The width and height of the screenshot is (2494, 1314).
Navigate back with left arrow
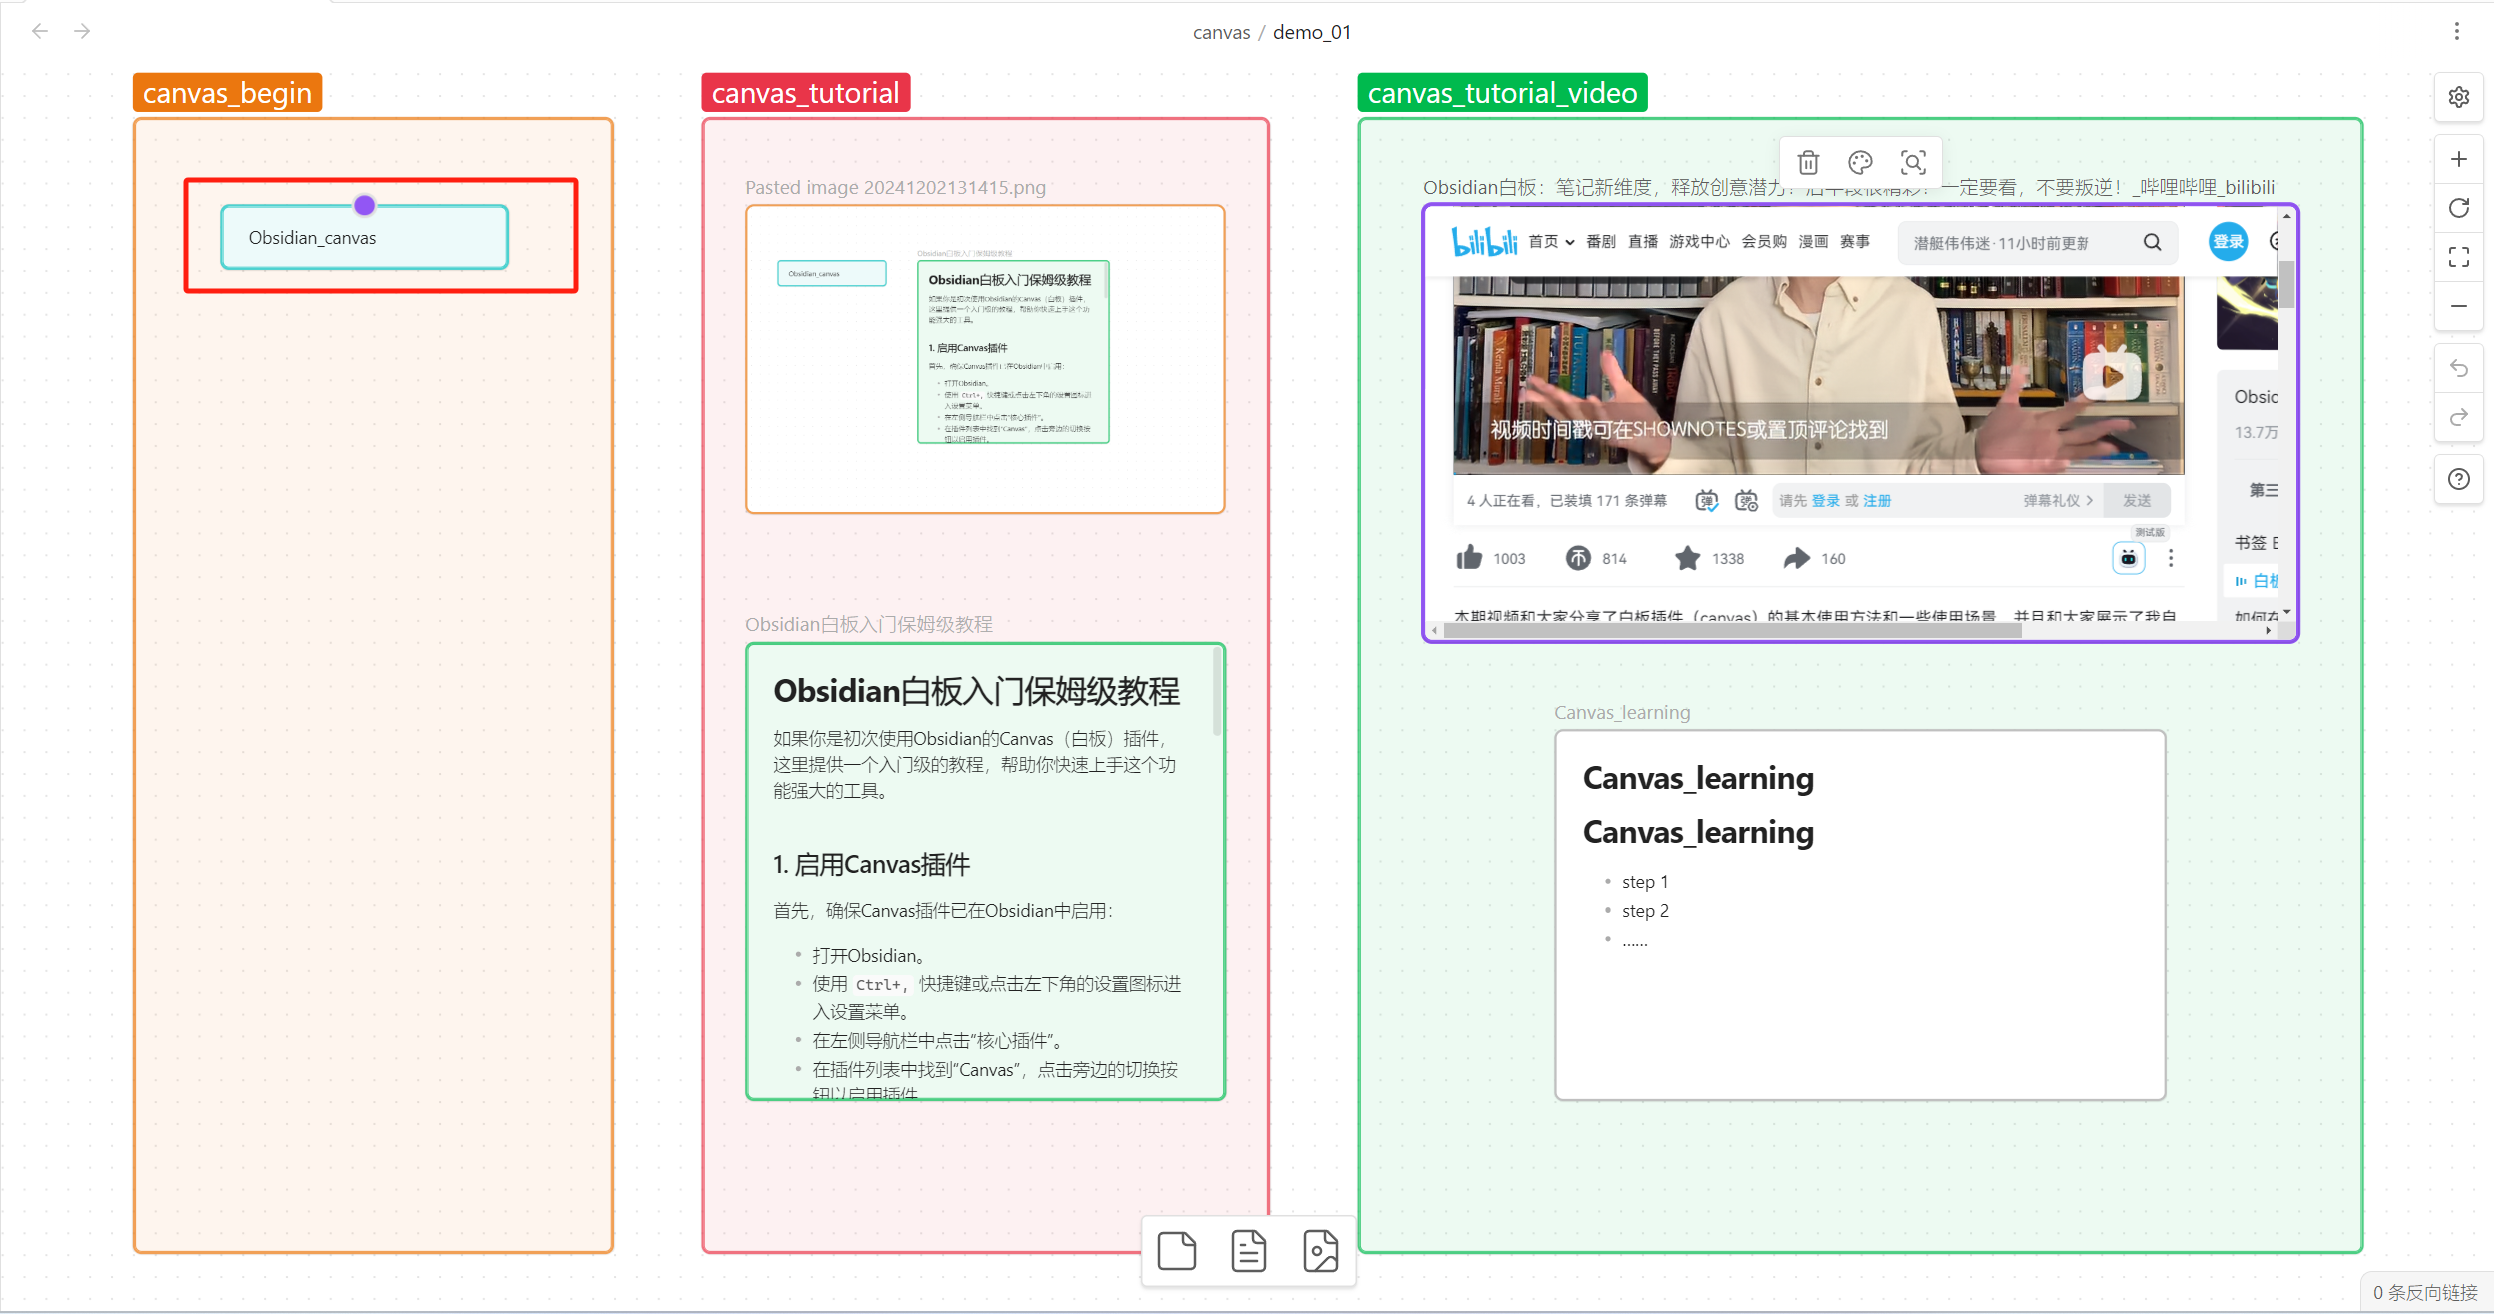(x=40, y=31)
